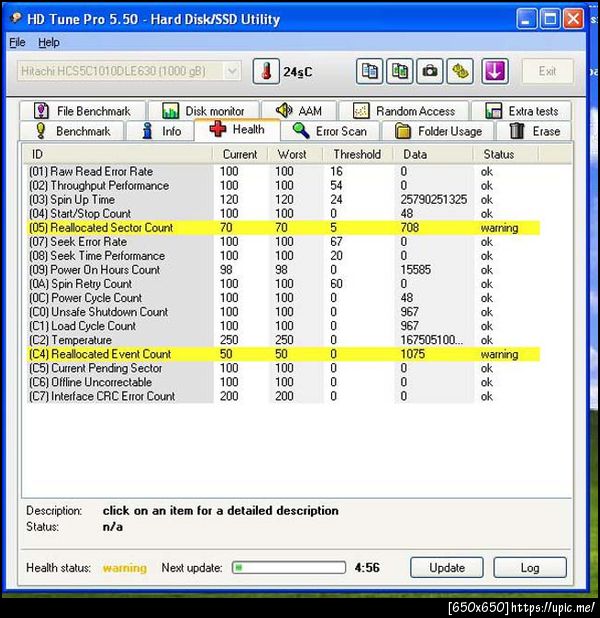Click the copy info to clipboard icon
Screen dimensions: 600x618
[369, 71]
